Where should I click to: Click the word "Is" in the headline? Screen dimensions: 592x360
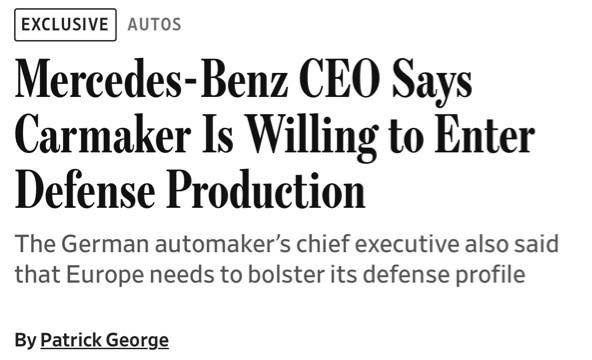point(218,134)
